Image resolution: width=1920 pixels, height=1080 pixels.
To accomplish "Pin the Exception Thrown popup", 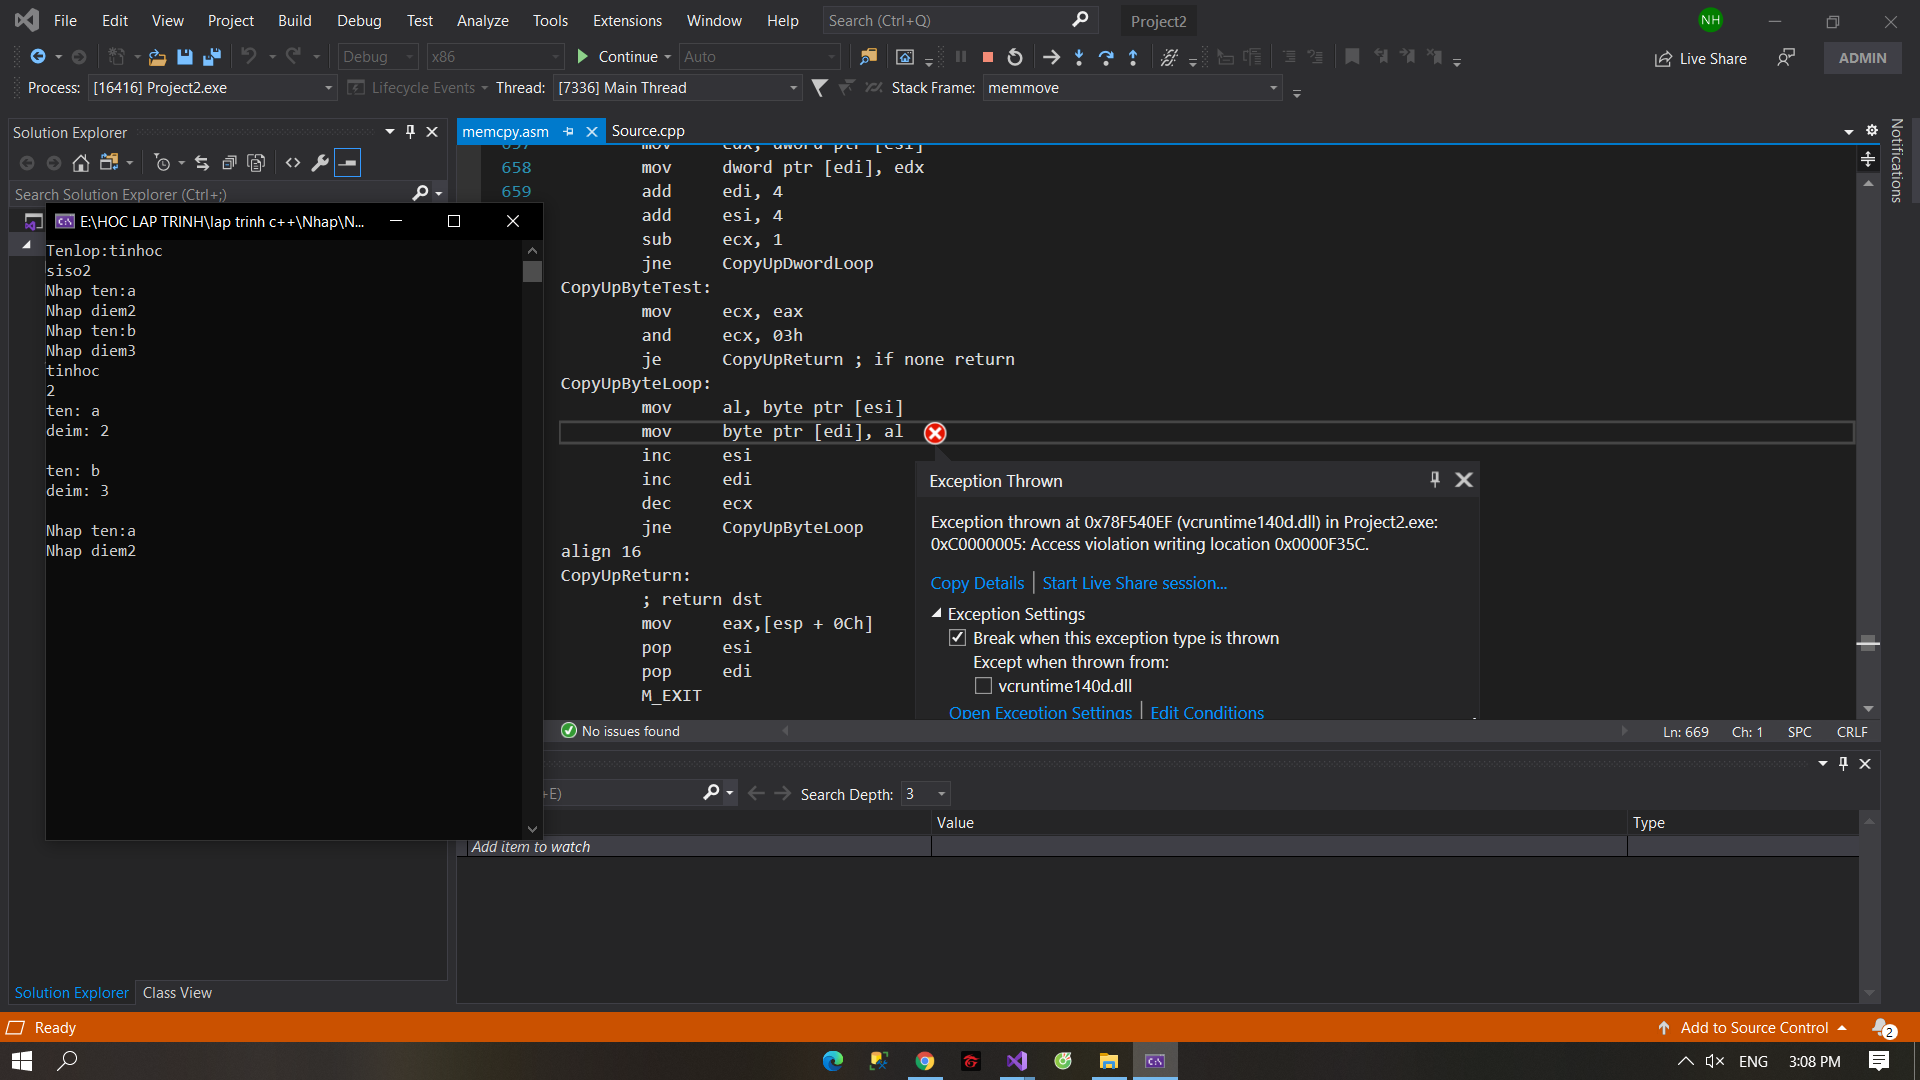I will (1435, 480).
